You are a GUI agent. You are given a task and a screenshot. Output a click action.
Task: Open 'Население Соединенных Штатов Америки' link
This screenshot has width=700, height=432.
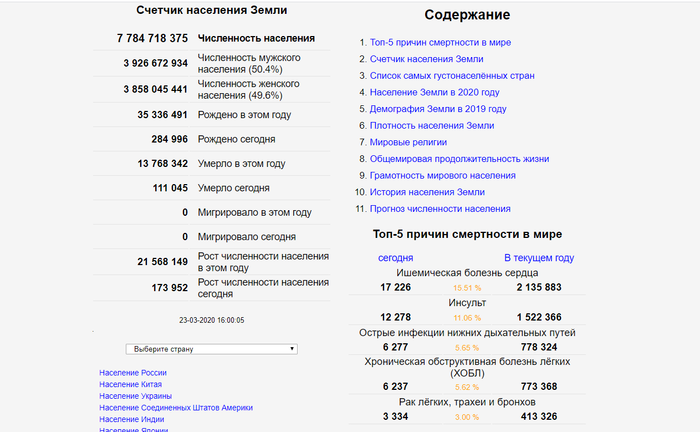[x=176, y=407]
